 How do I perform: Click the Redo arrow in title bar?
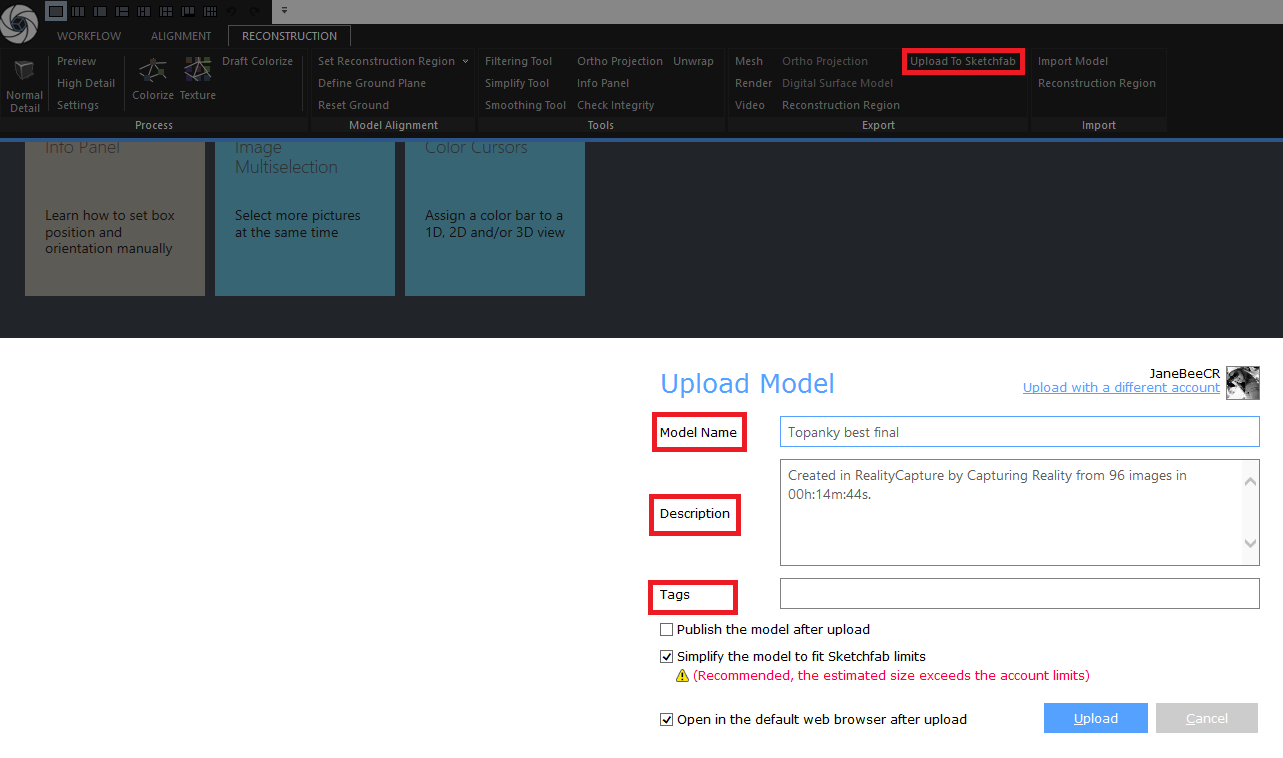255,11
